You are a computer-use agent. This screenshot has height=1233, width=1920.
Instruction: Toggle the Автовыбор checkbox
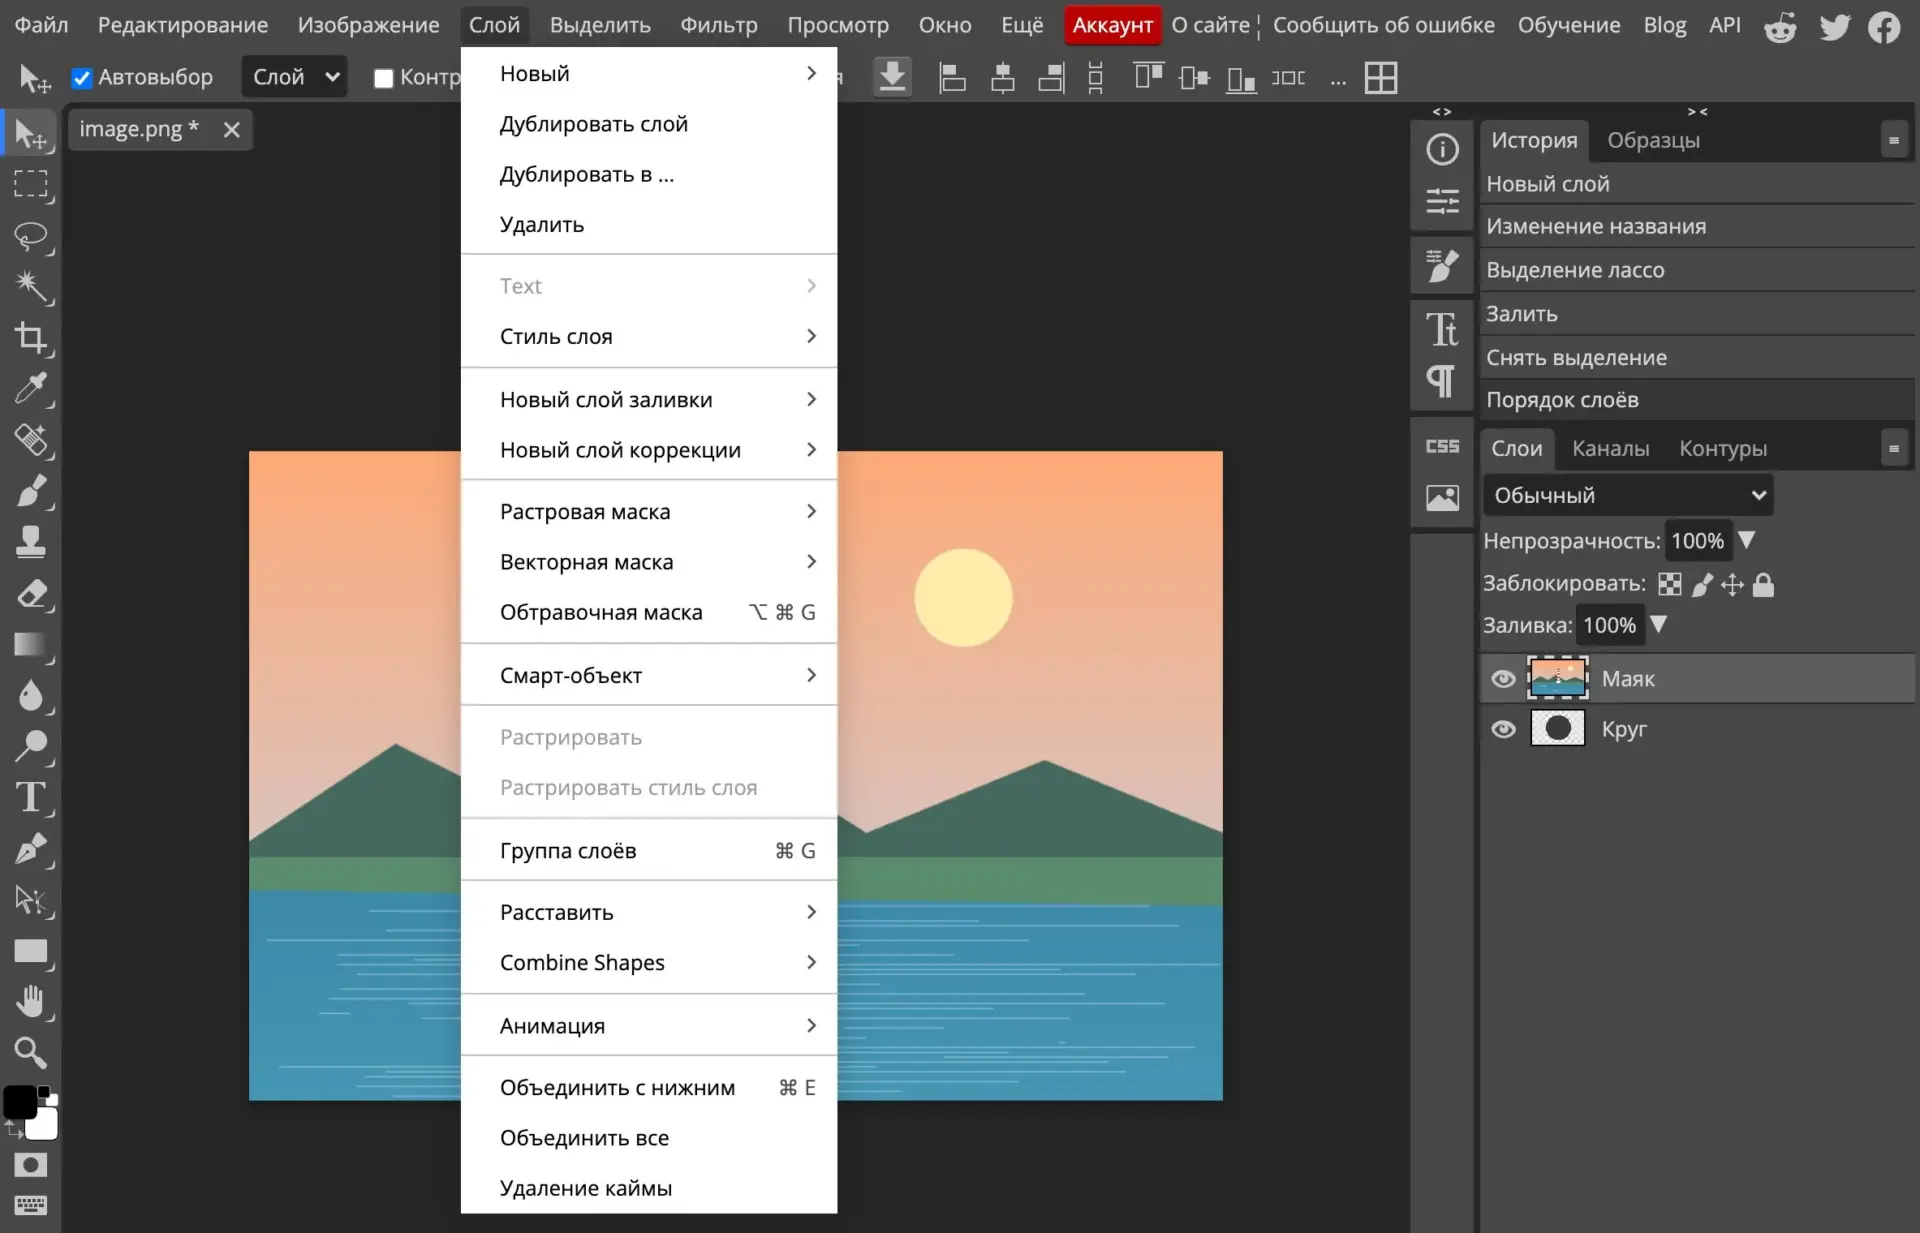tap(82, 78)
